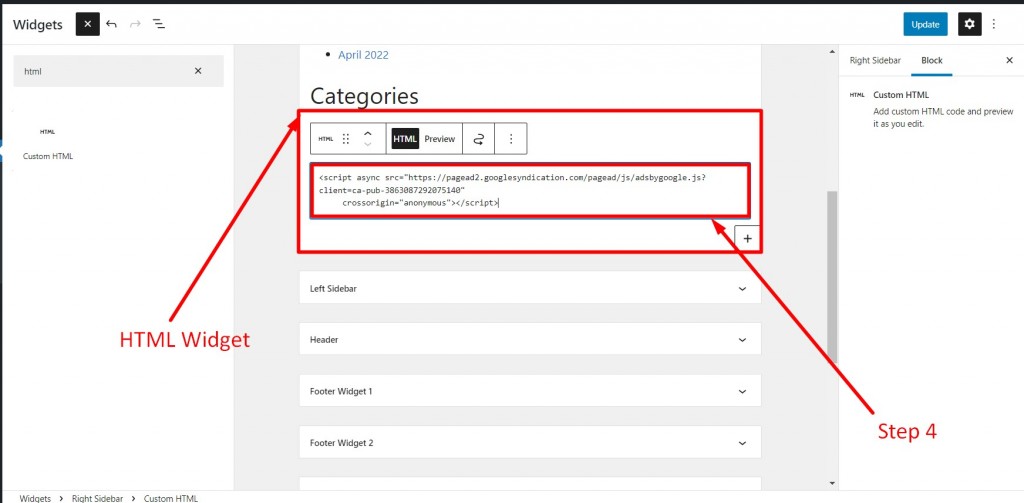Viewport: 1024px width, 503px height.
Task: Click inside the HTML code editor
Action: 530,190
